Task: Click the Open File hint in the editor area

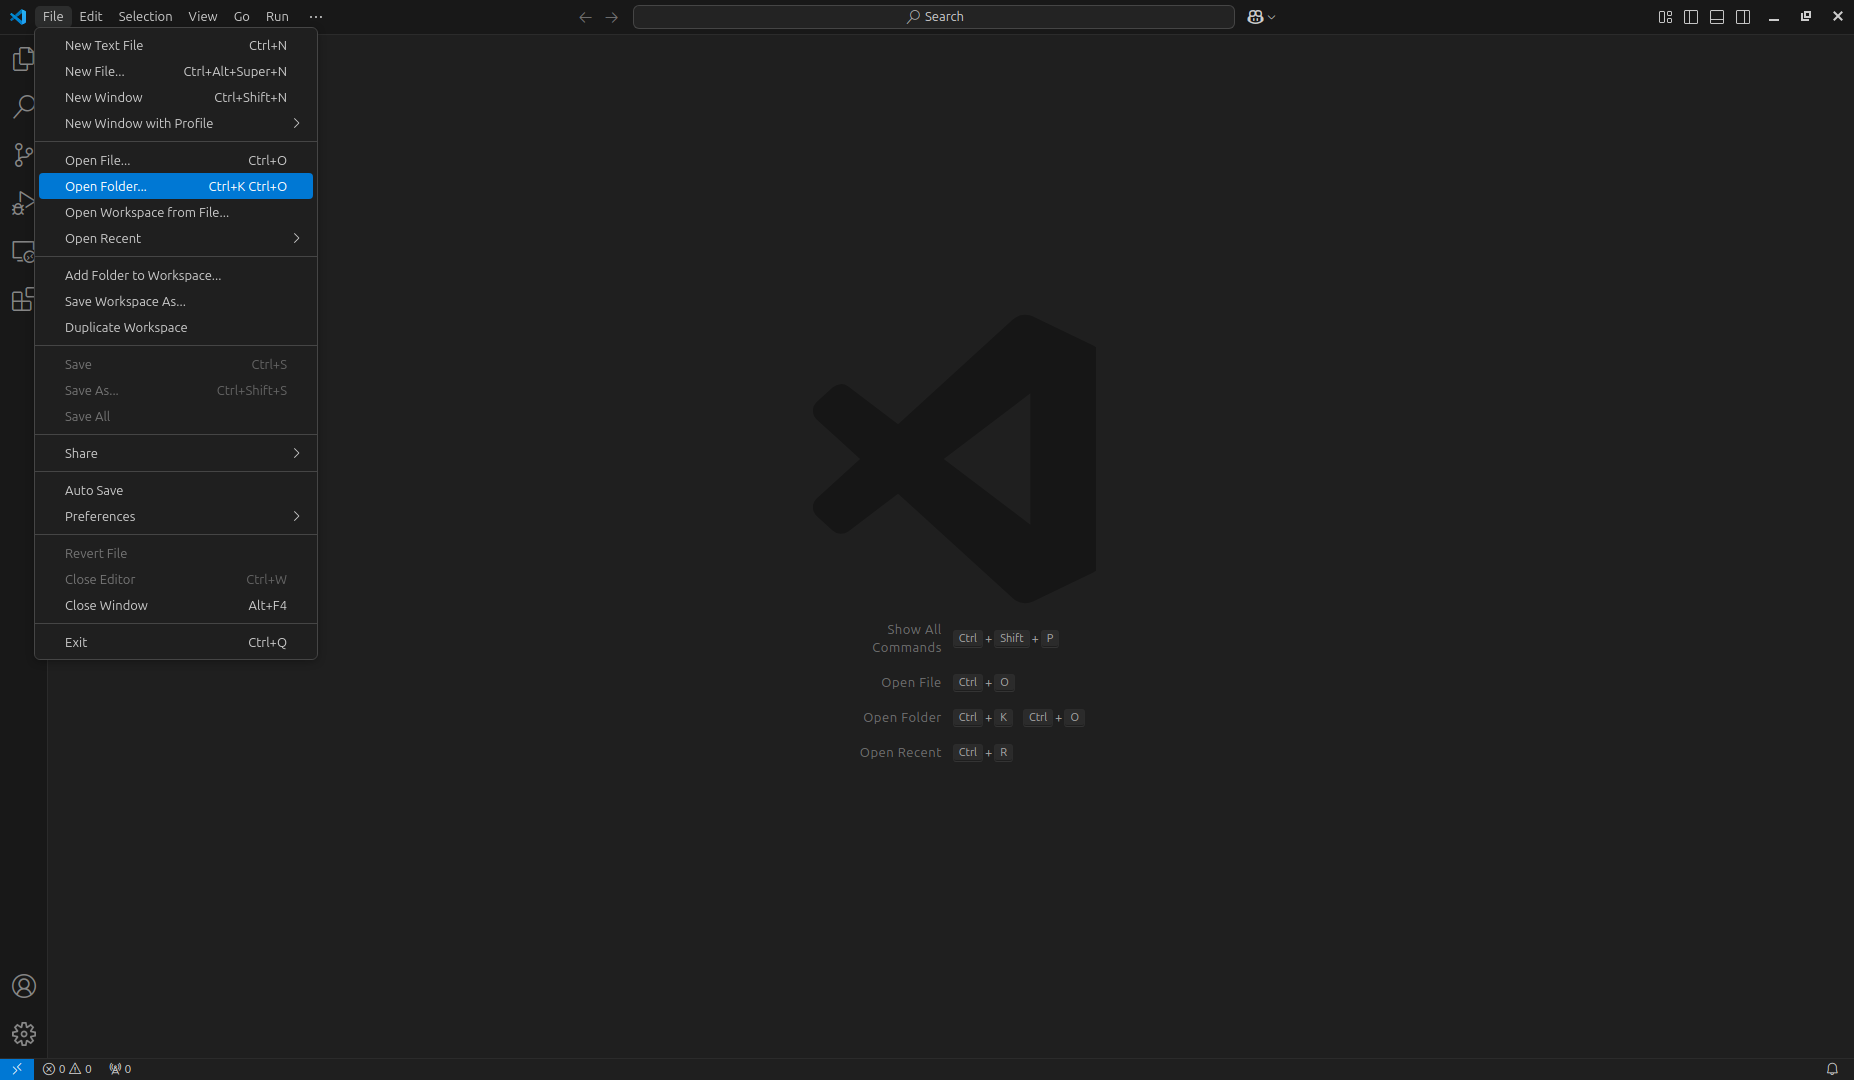Action: click(911, 682)
